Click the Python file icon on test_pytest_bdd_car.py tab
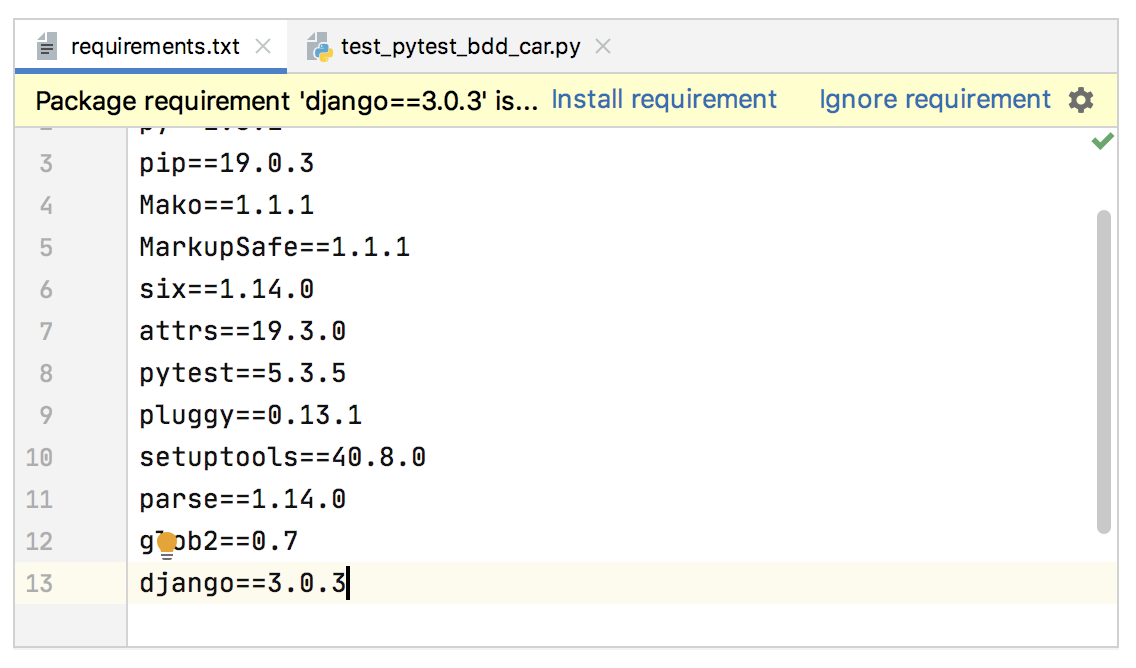1136x668 pixels. coord(319,46)
